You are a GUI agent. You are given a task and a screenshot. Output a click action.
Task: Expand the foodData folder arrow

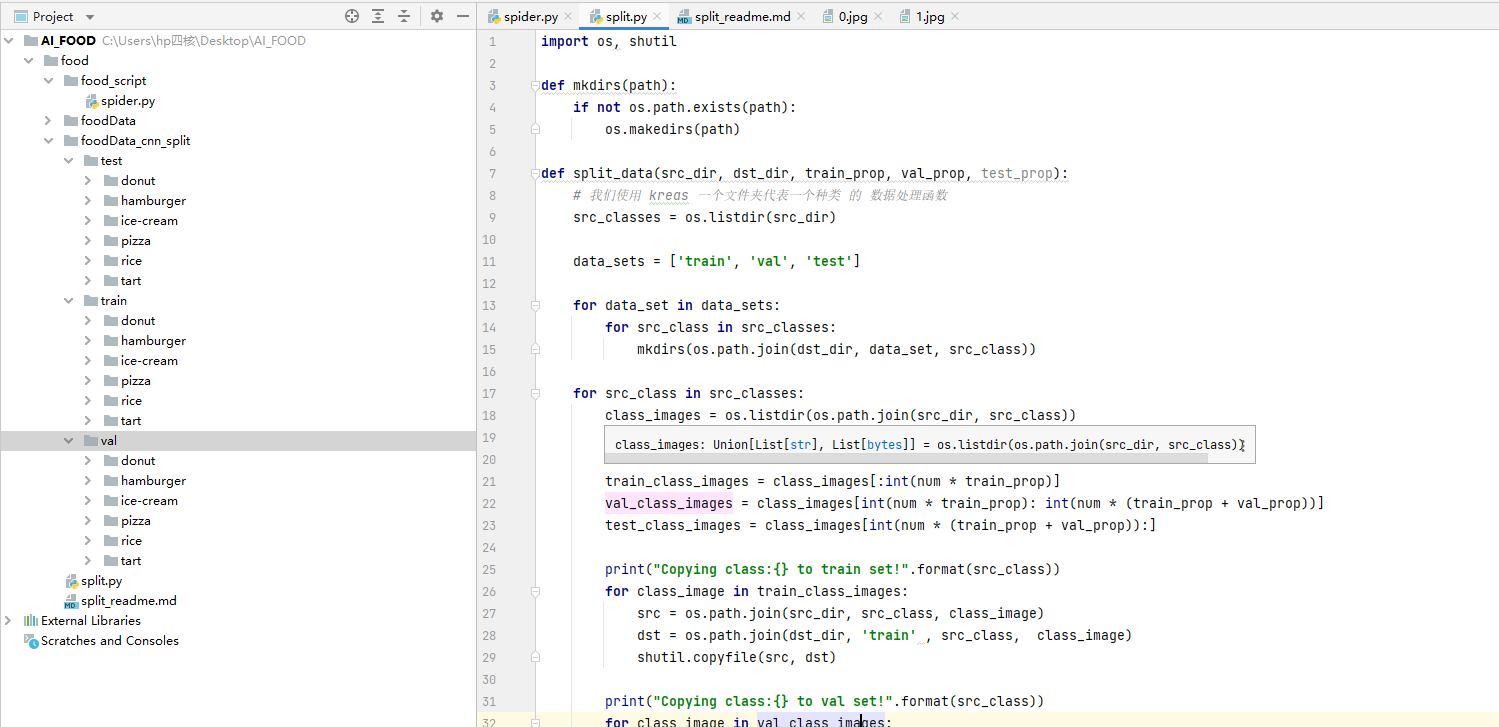(x=49, y=121)
